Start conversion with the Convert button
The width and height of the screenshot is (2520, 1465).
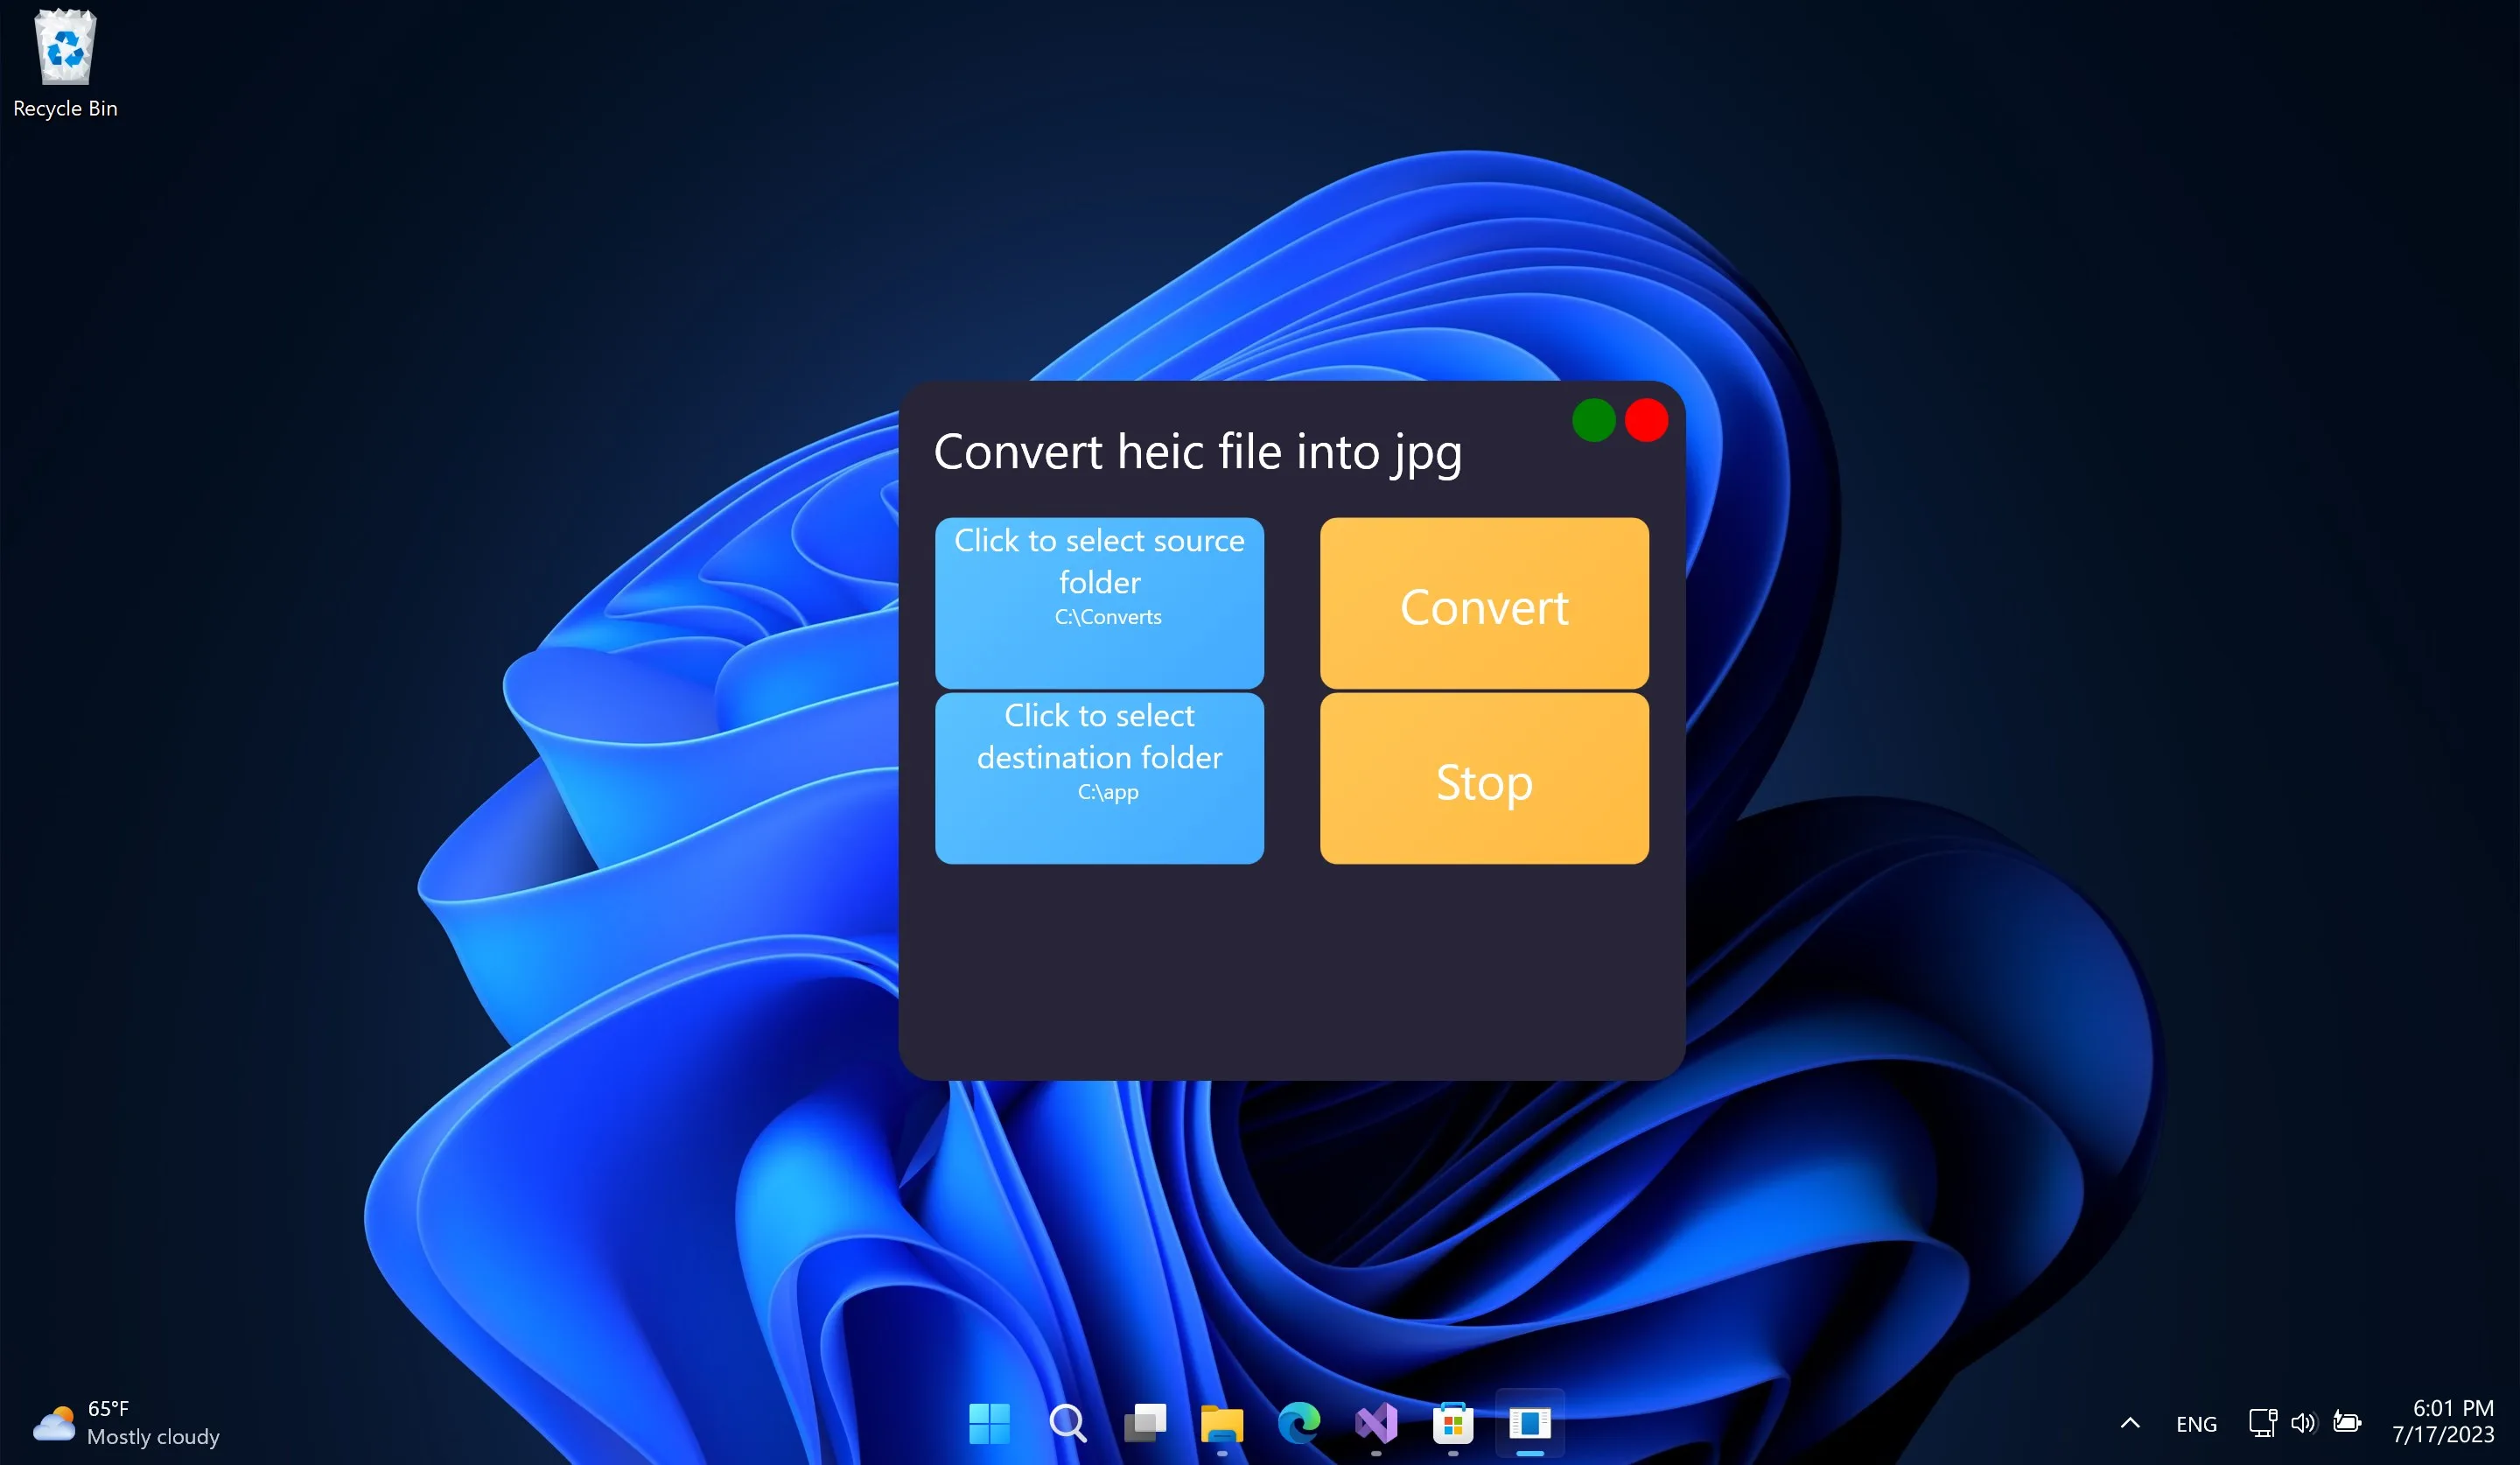[x=1484, y=602]
